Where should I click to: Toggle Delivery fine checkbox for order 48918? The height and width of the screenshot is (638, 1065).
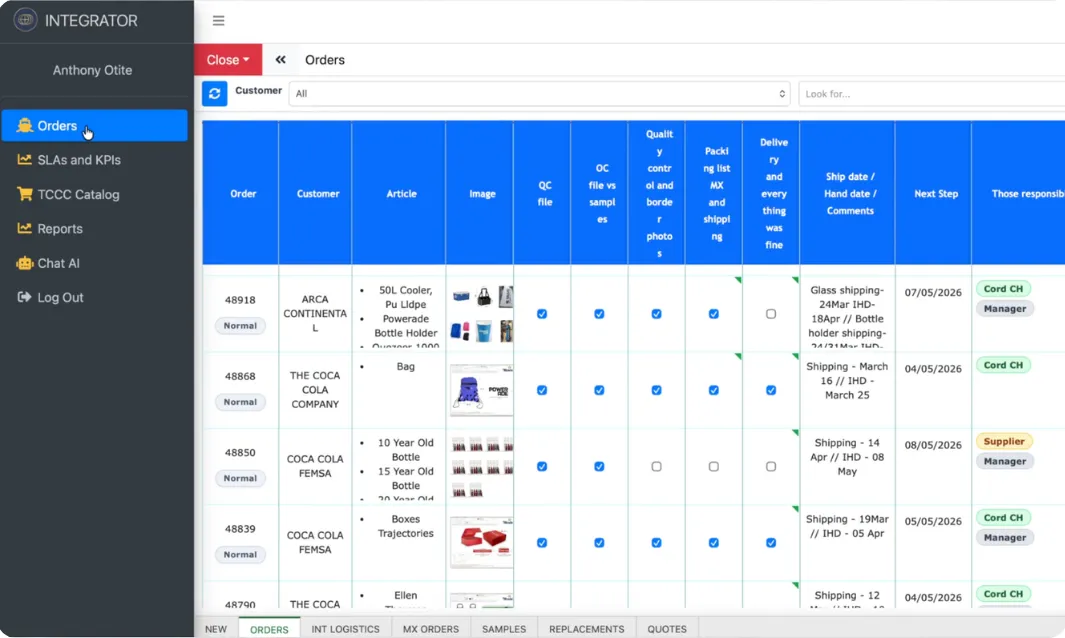pyautogui.click(x=771, y=314)
